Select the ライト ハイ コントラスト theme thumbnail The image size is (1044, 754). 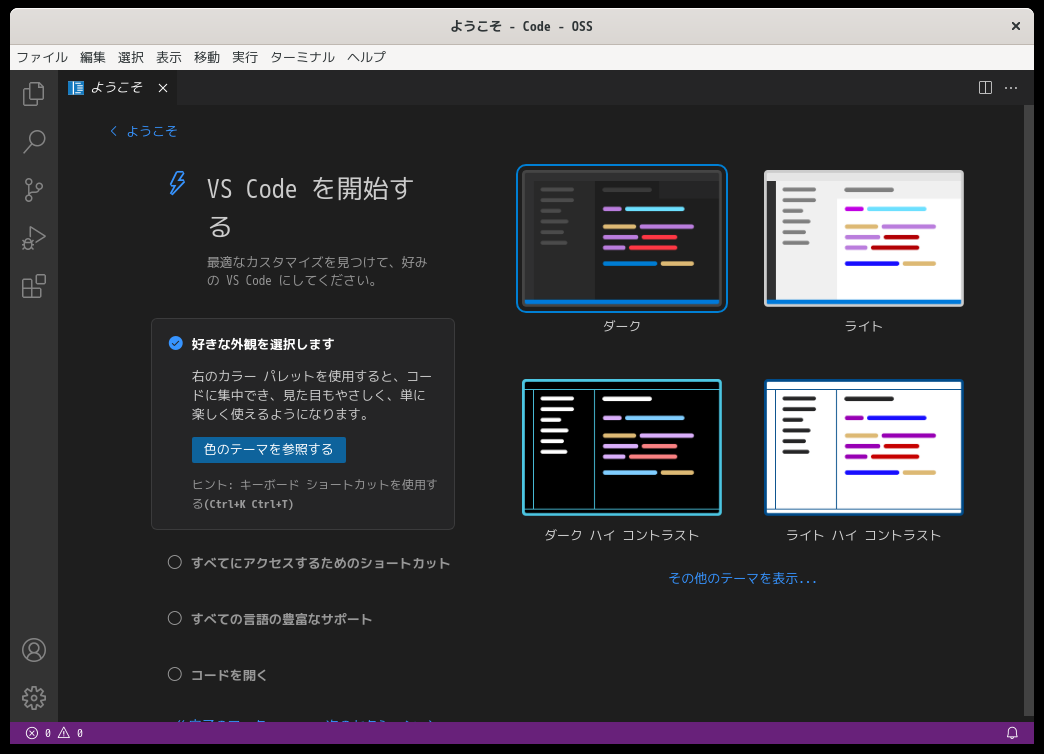tap(864, 448)
